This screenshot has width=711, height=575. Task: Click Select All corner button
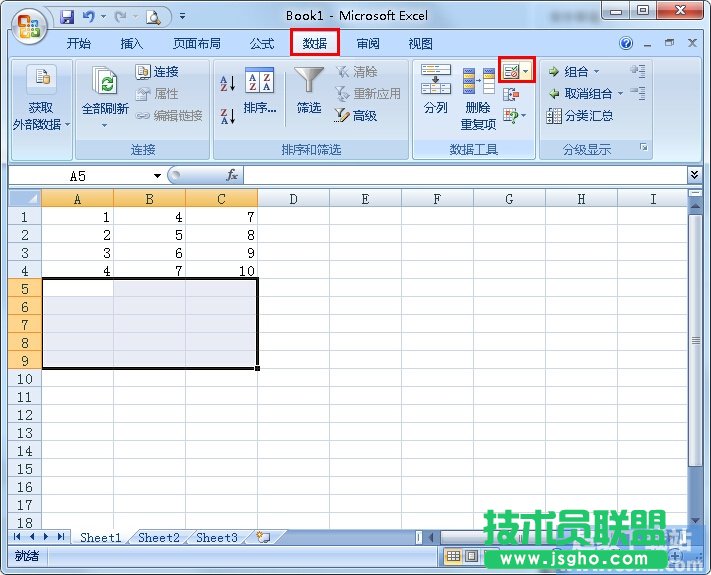(x=25, y=199)
